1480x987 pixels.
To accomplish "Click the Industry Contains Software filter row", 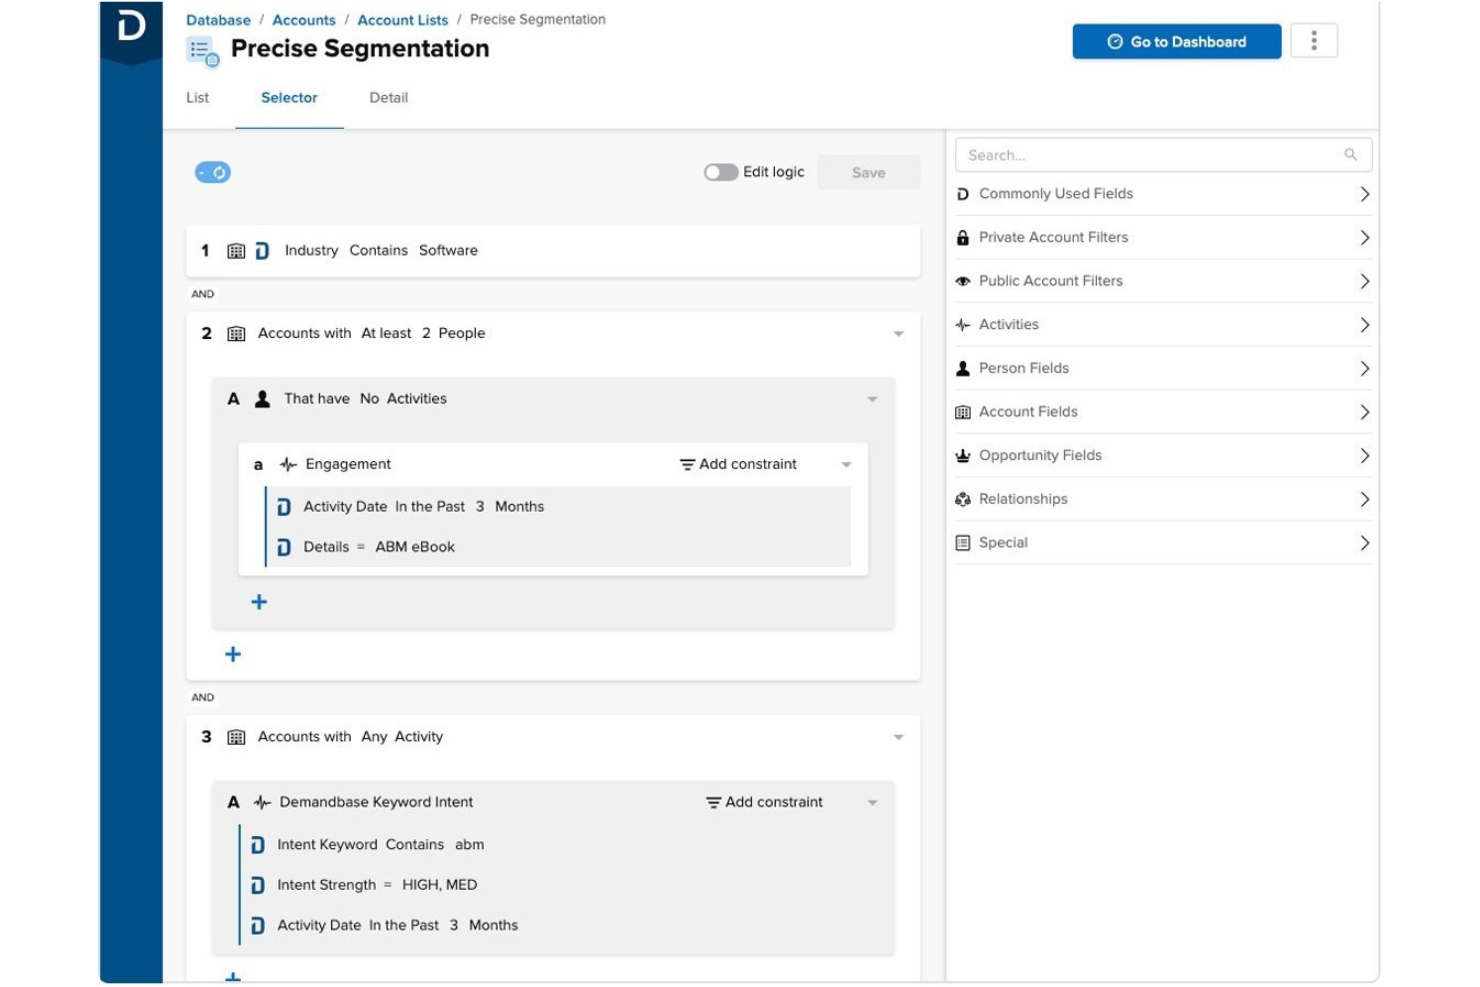I will tap(553, 251).
